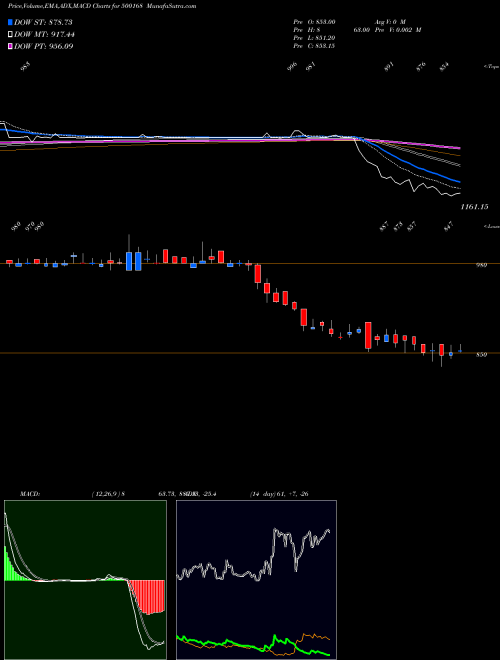Click the 859 price level label
Screen dimensions: 500x660
[x=481, y=355]
